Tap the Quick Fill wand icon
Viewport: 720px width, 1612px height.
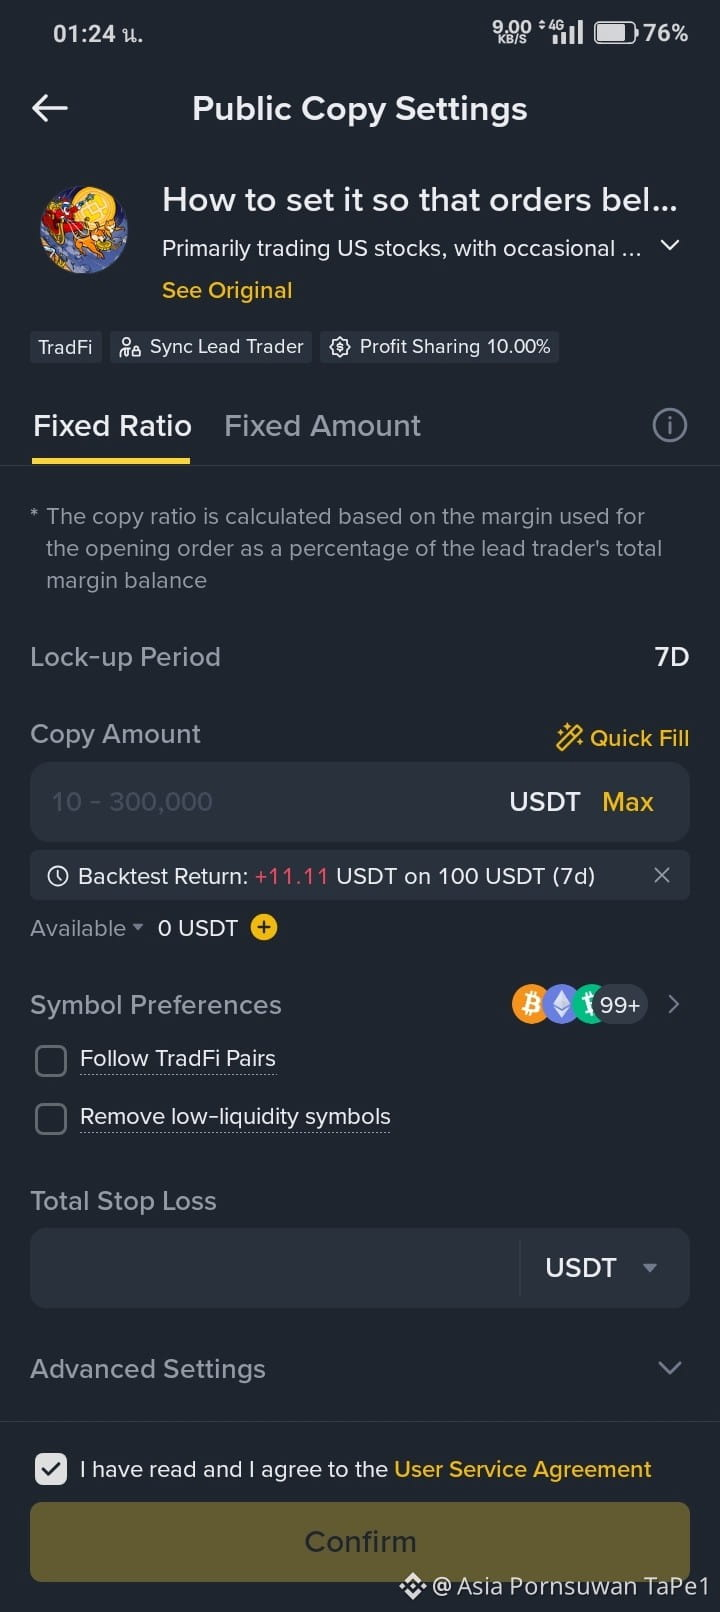[569, 737]
